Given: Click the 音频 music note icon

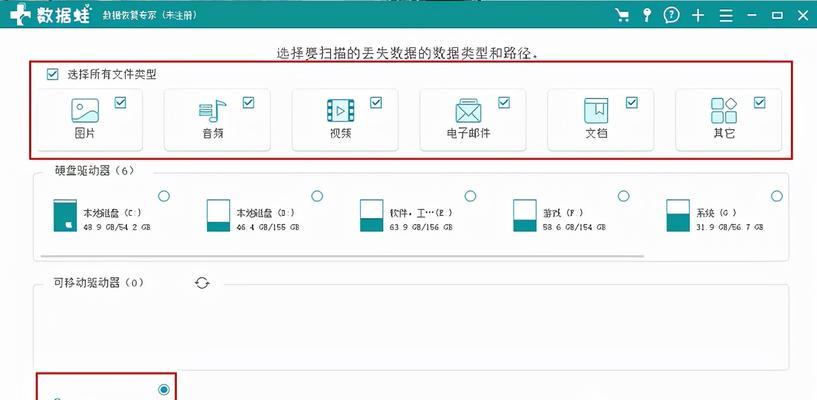Looking at the screenshot, I should [213, 110].
